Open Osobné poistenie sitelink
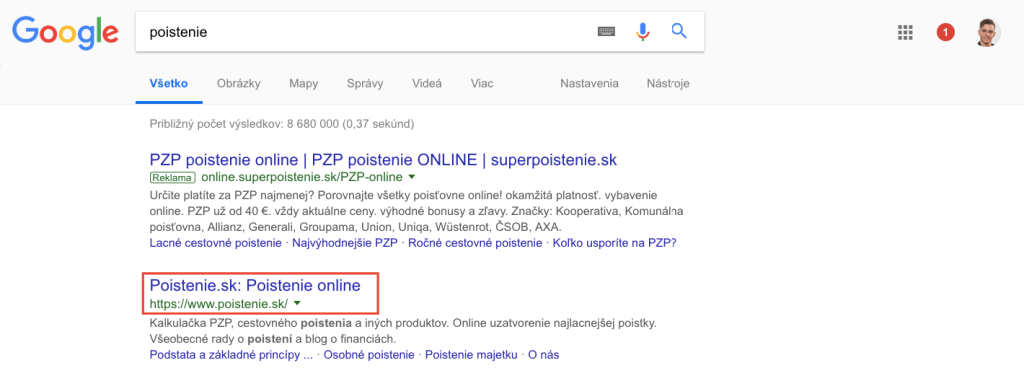 coord(369,356)
